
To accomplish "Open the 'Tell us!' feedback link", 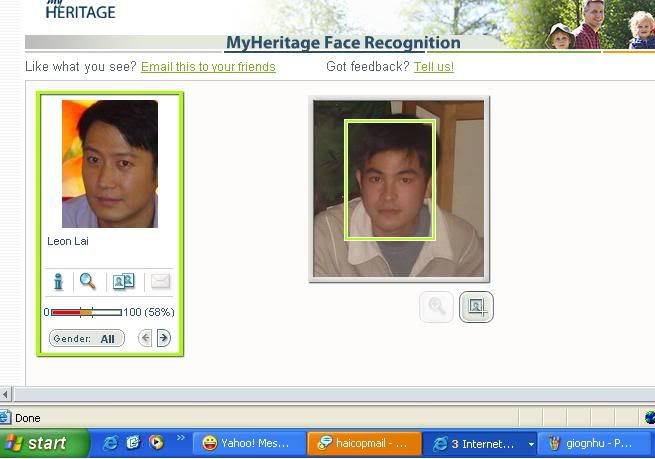I will click(434, 67).
